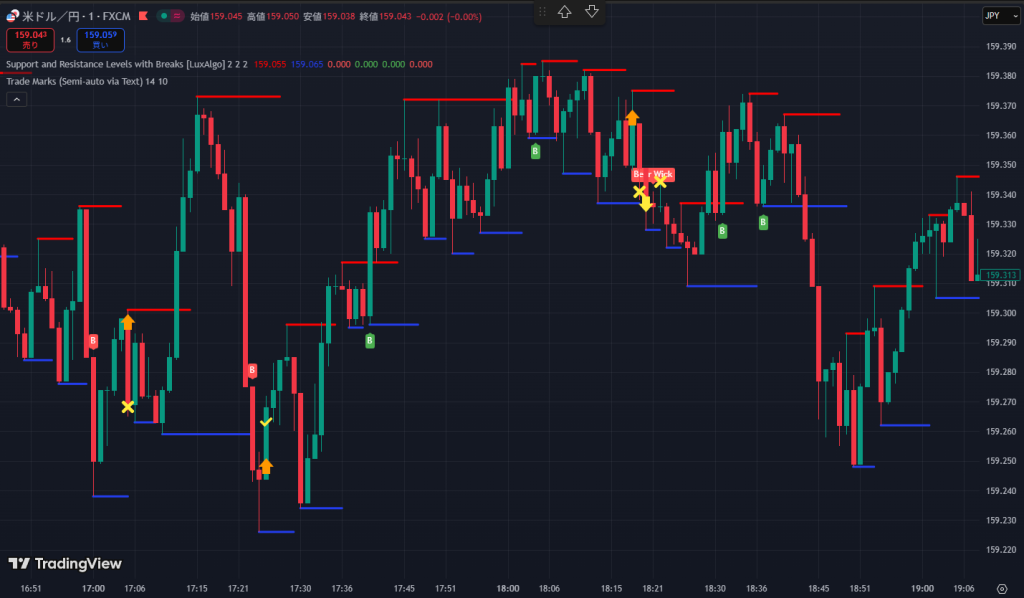1024x598 pixels.
Task: Click the blue buy button 159.059
Action: coord(100,40)
